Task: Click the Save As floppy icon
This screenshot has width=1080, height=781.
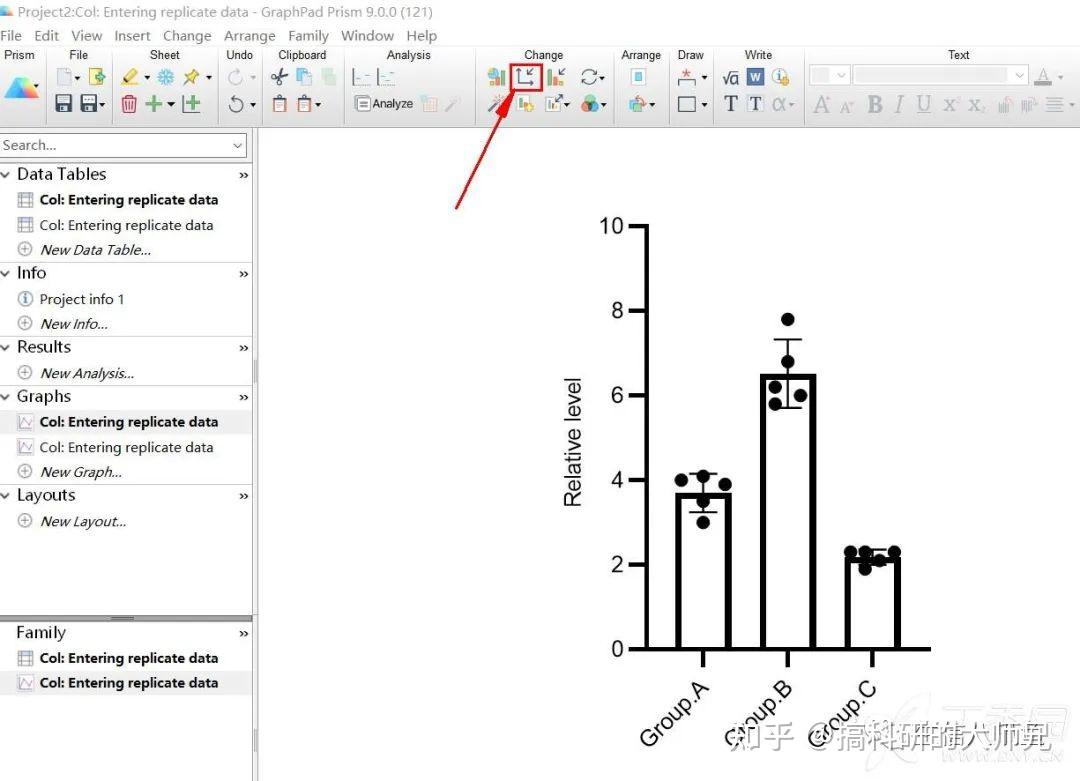Action: 89,104
